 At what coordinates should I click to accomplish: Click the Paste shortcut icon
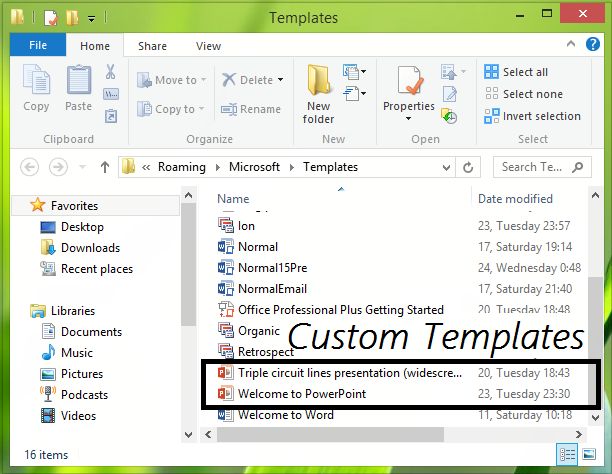[111, 116]
